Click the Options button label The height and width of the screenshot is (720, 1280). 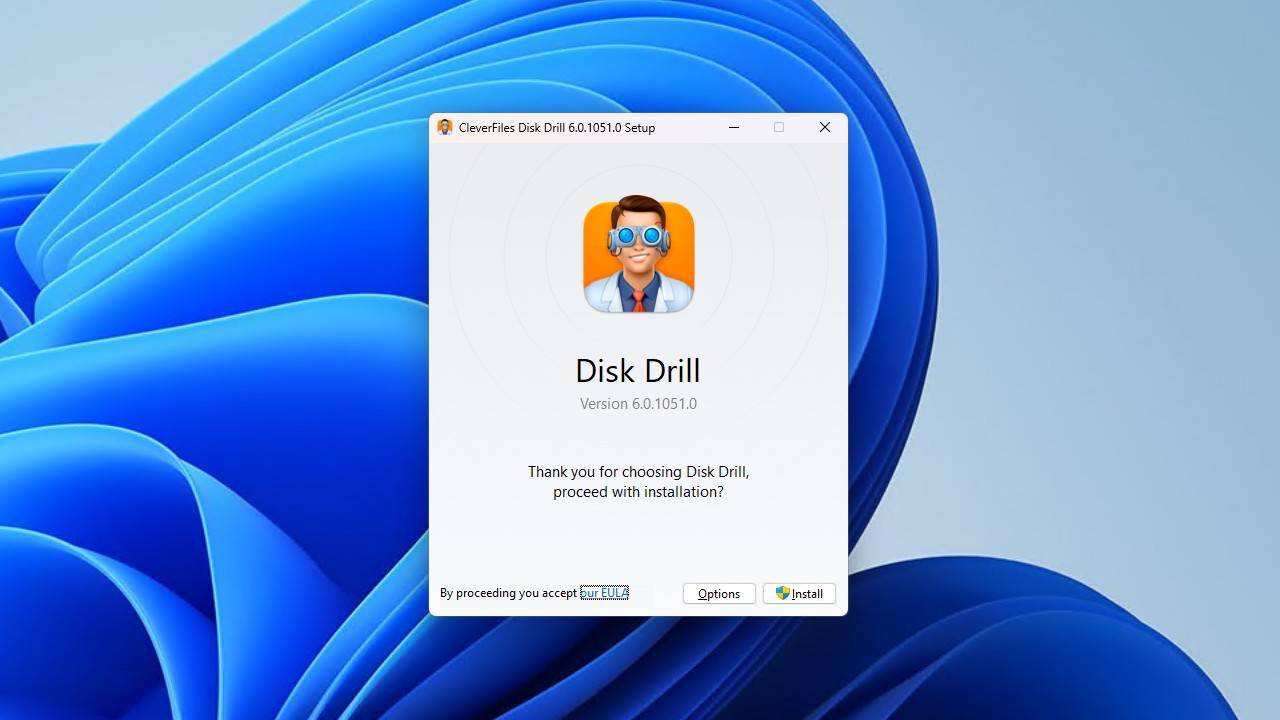718,593
